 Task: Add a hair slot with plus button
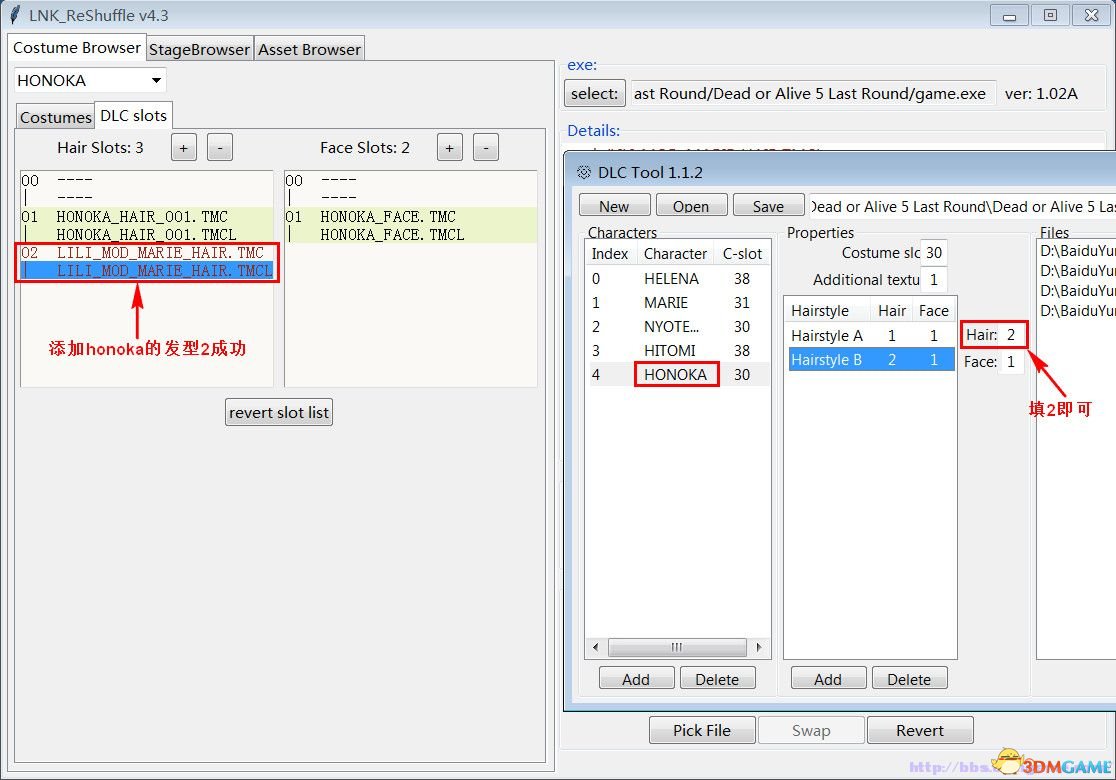point(184,148)
